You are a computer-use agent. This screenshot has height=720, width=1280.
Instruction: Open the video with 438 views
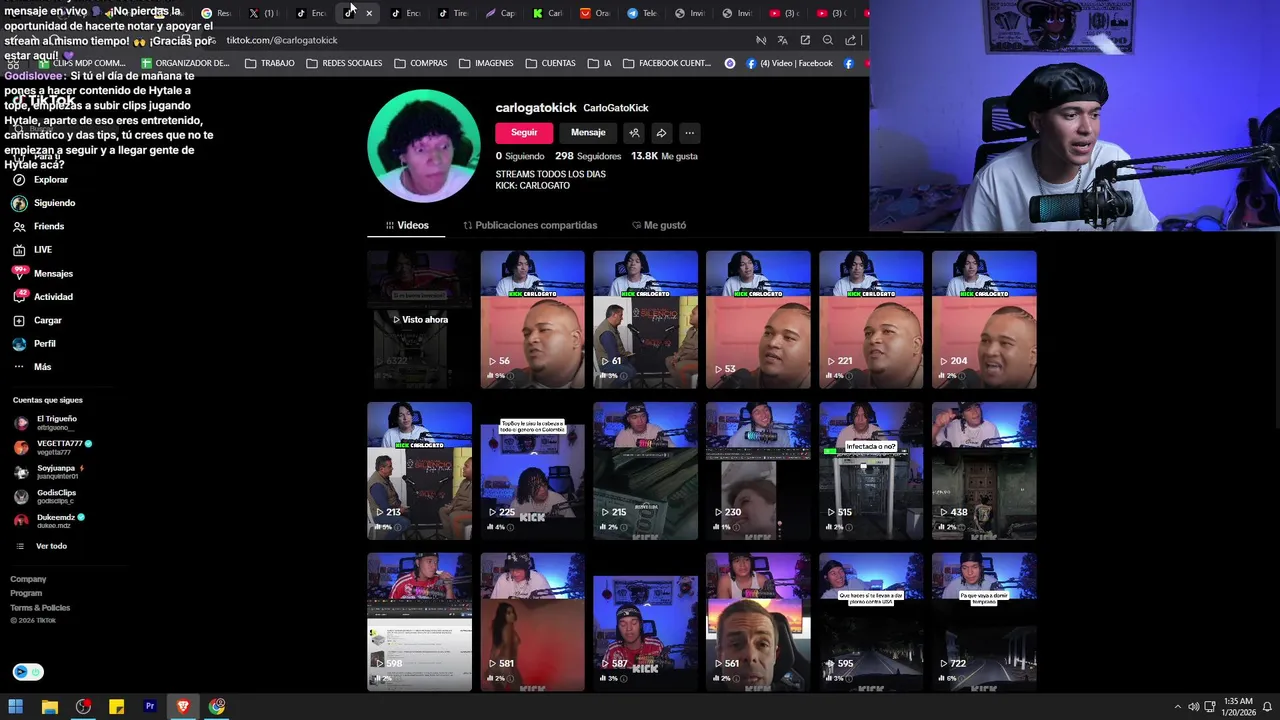(x=984, y=471)
